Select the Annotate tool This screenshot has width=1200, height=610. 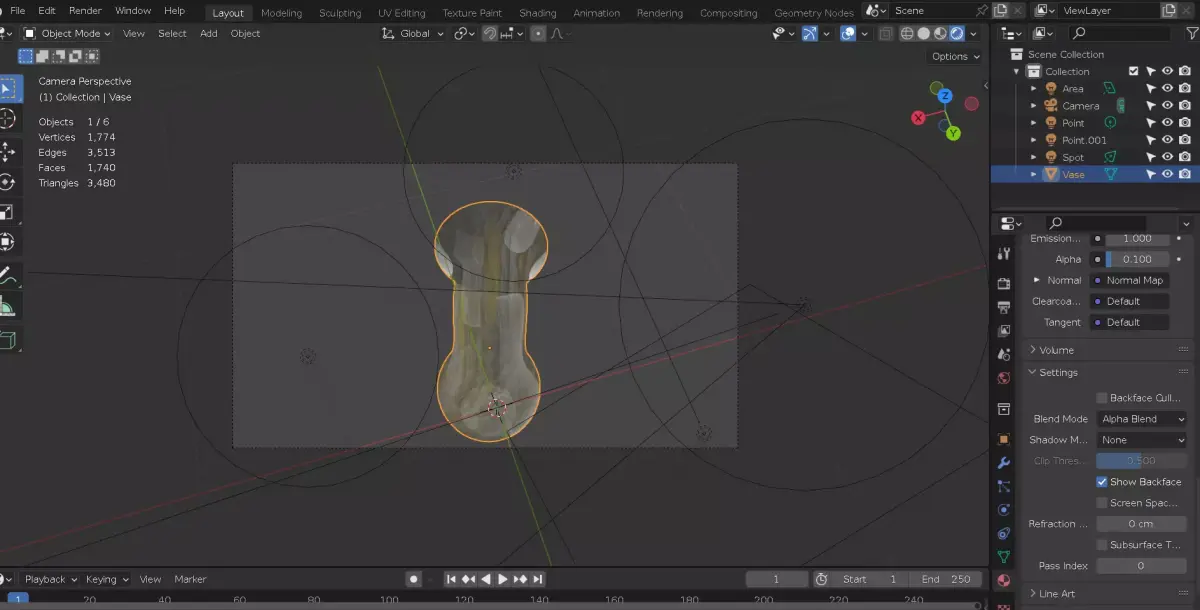click(x=7, y=276)
